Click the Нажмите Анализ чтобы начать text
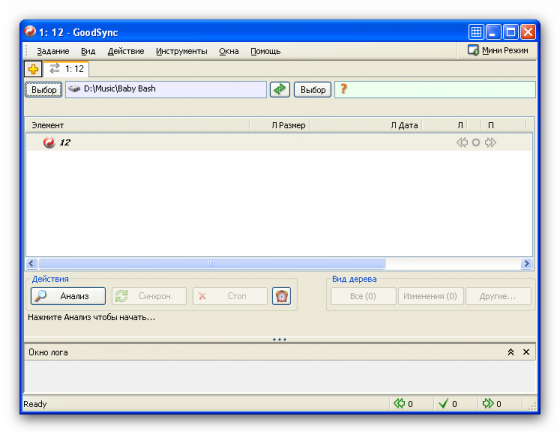The width and height of the screenshot is (560, 434). (x=91, y=317)
